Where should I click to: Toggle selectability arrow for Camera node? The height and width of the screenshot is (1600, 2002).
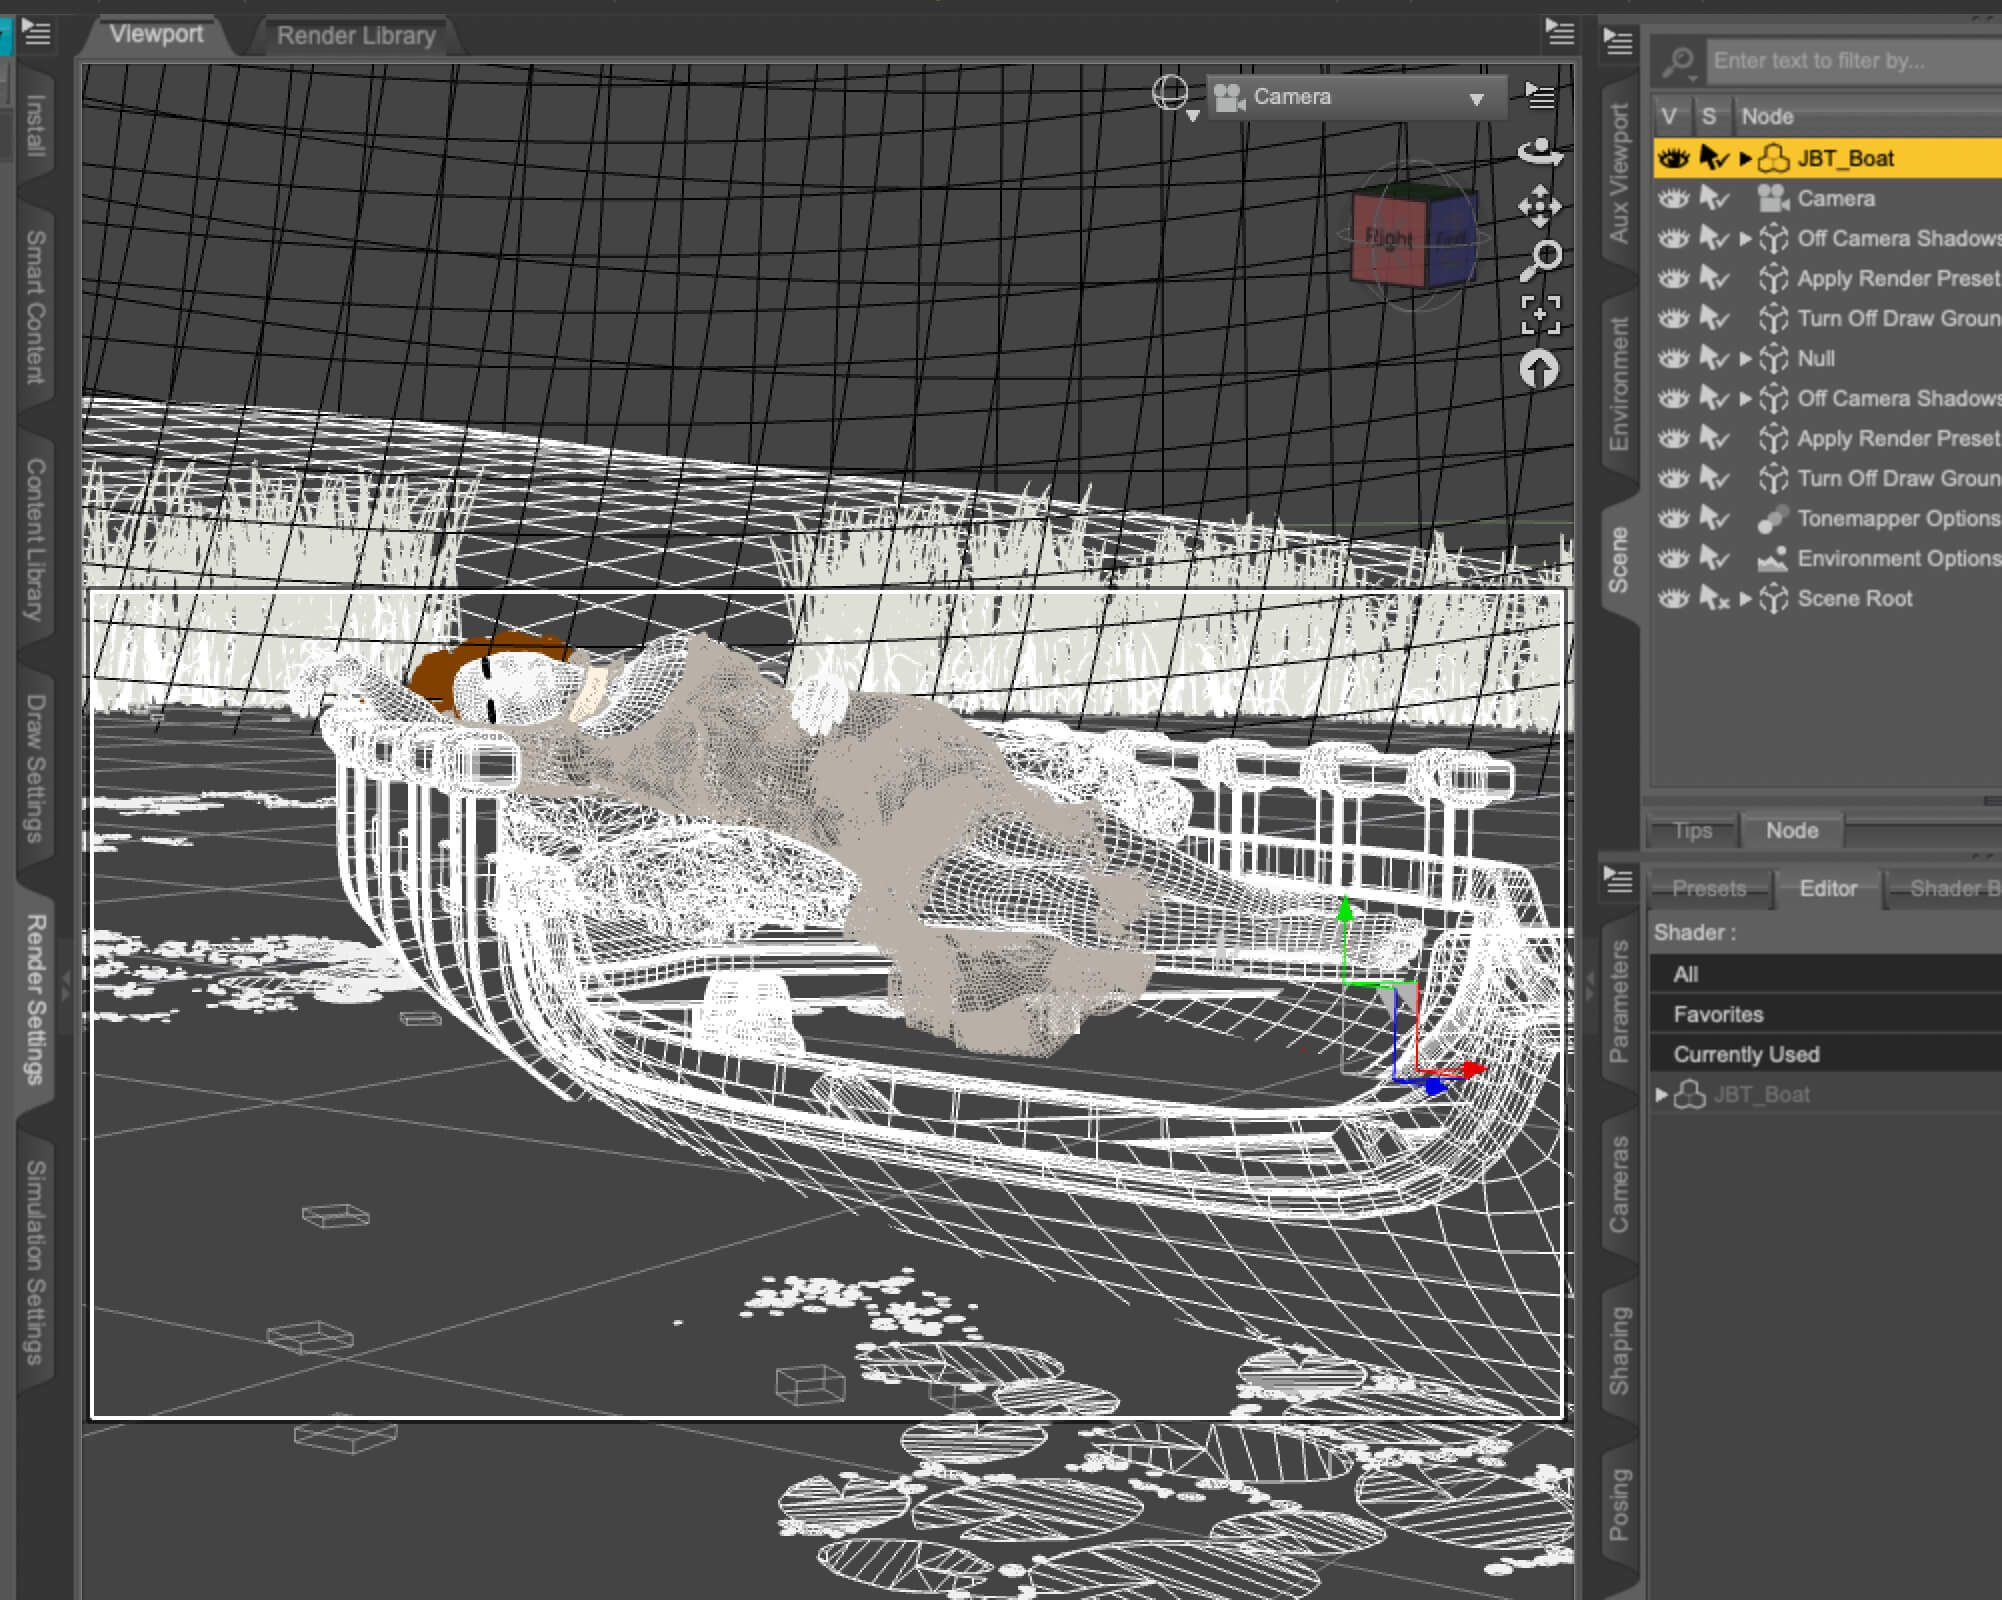click(x=1714, y=198)
